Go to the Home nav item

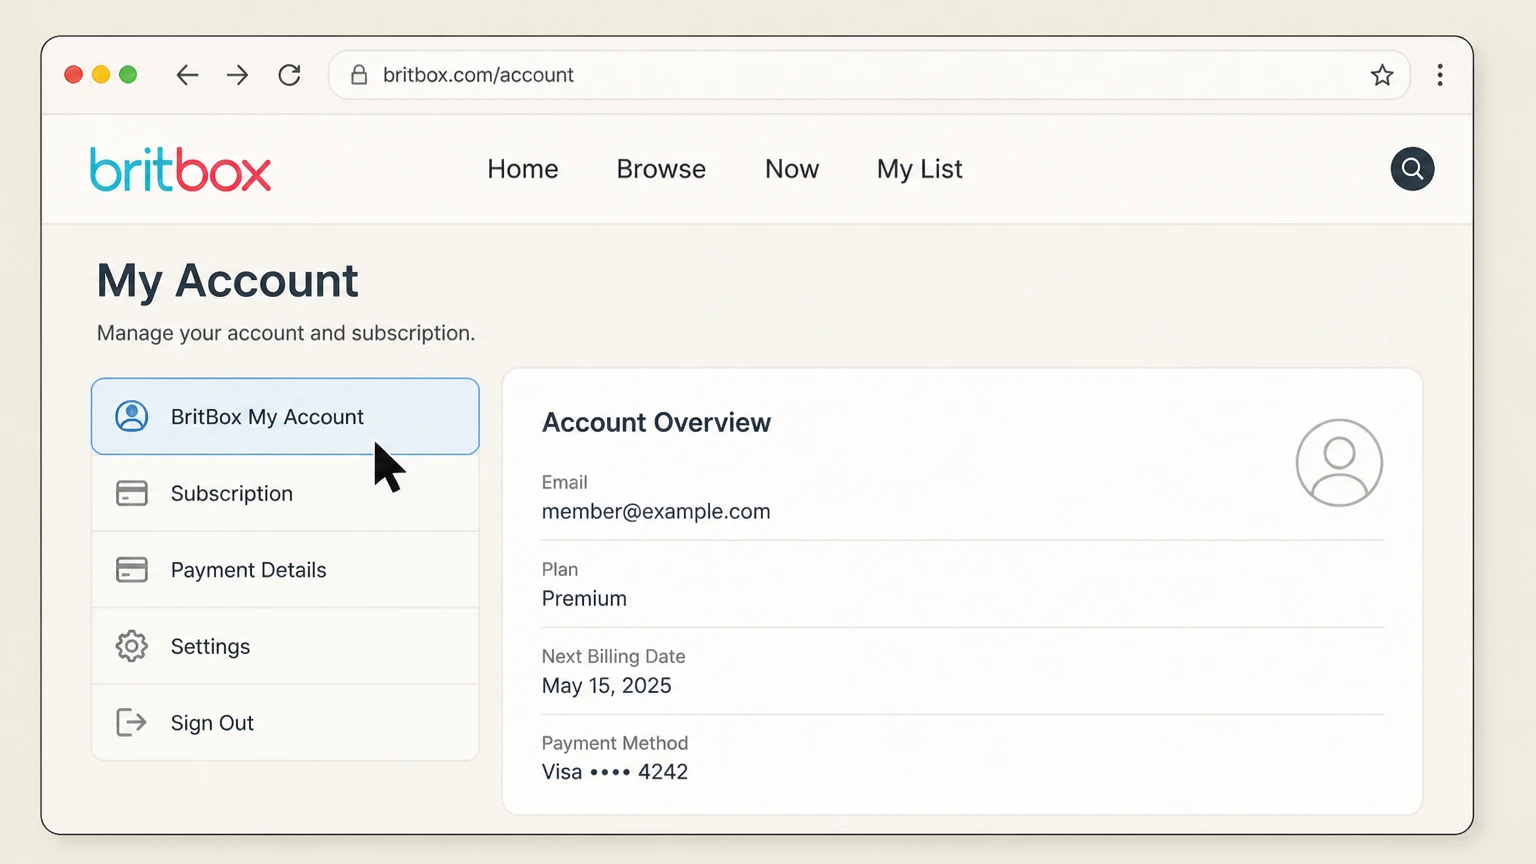point(523,169)
